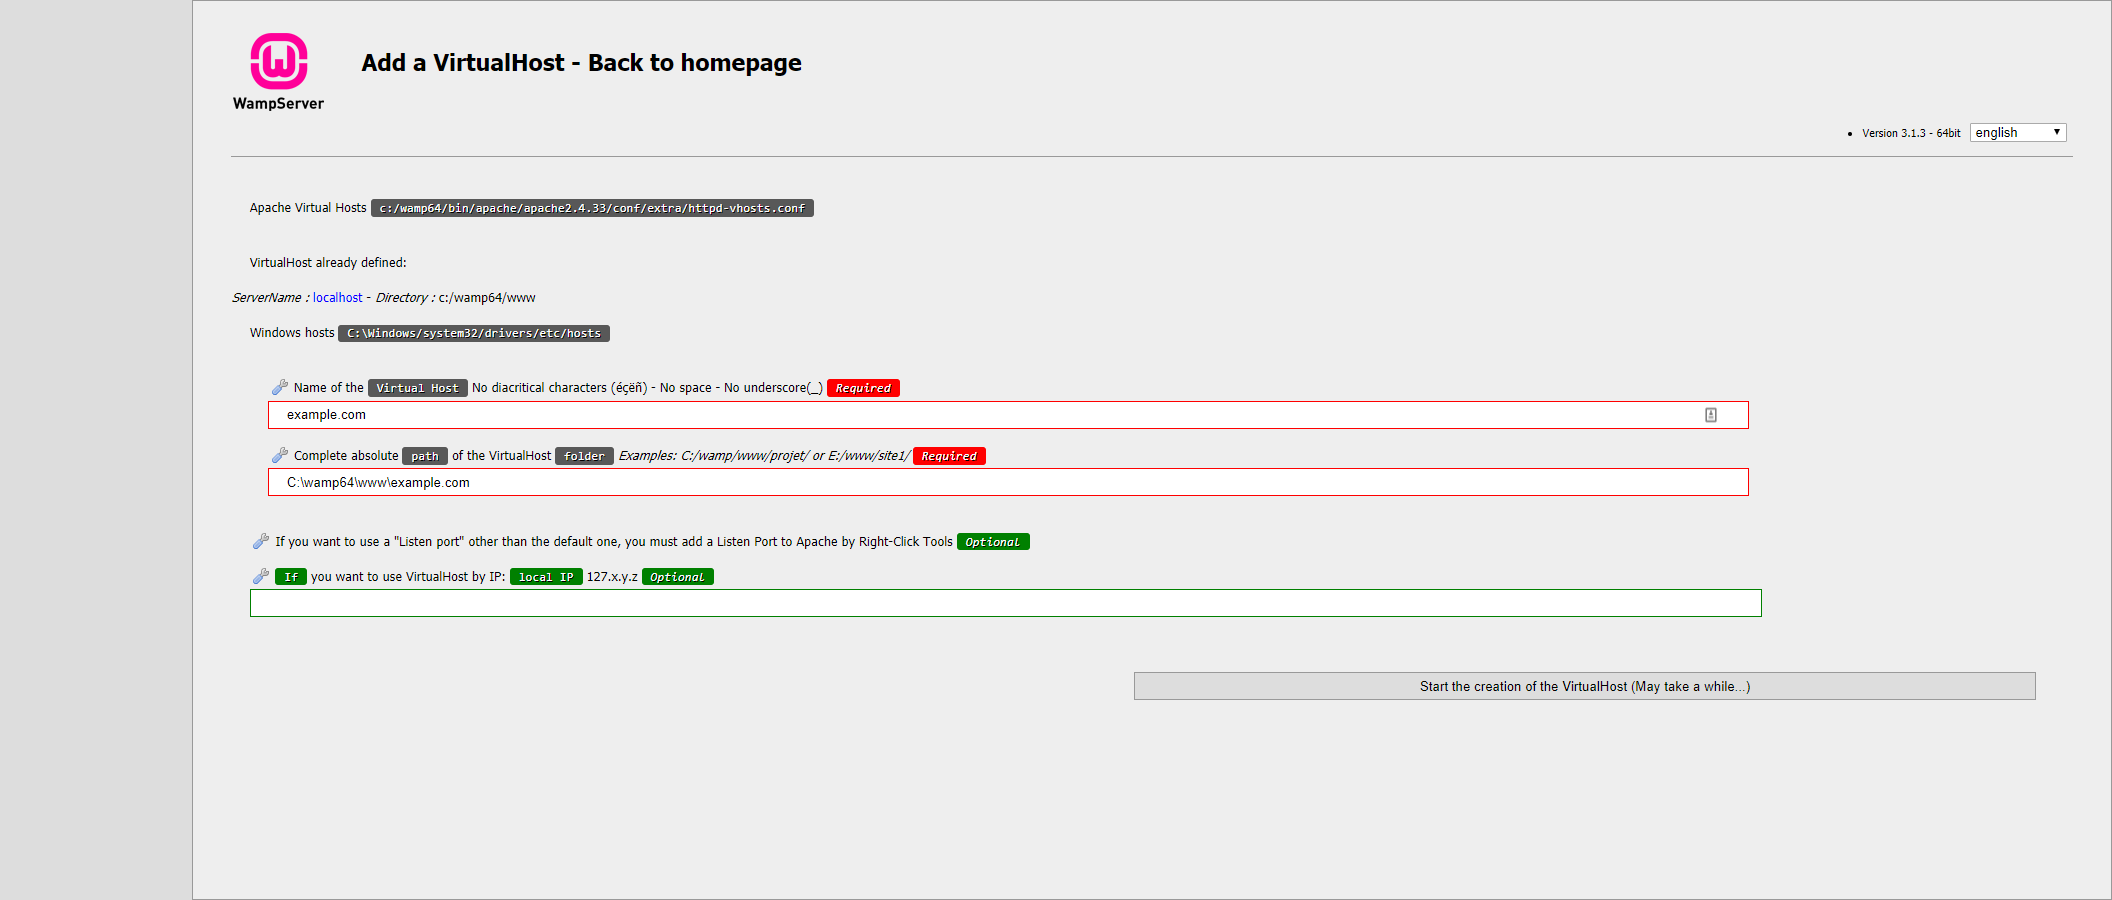Click the red Required badge for host name
The width and height of the screenshot is (2112, 900).
point(863,388)
